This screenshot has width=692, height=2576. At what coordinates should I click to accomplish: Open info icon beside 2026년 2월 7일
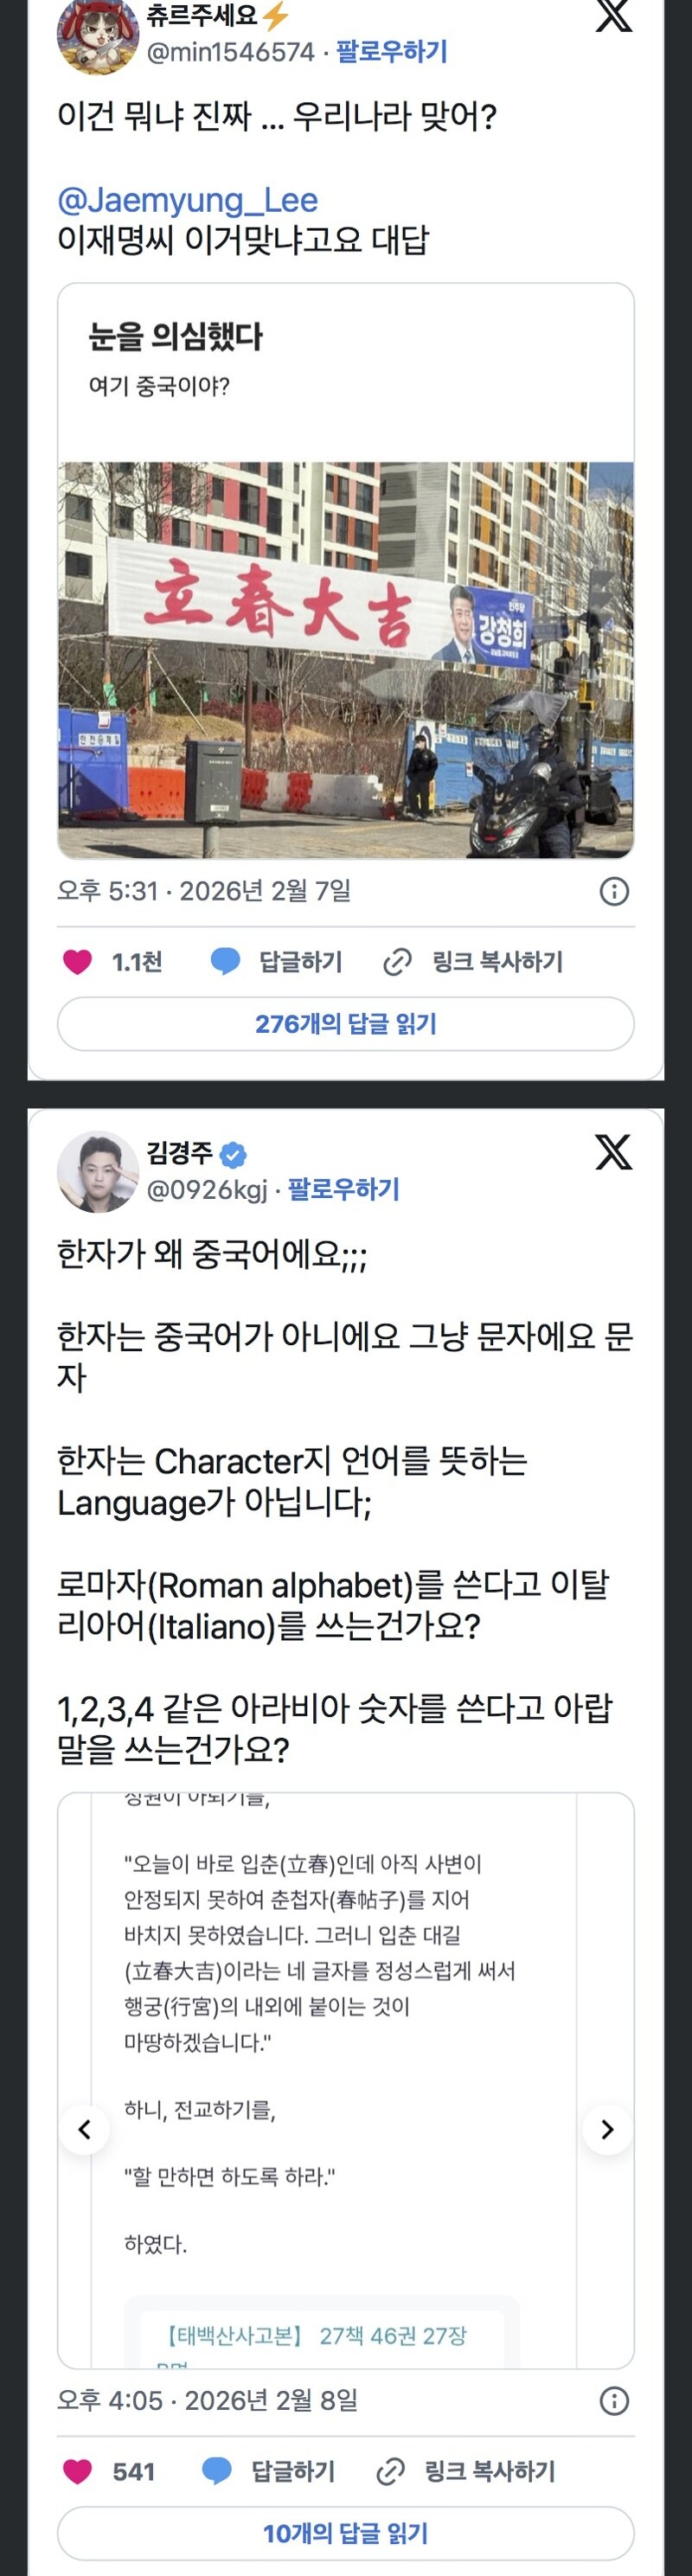[x=614, y=891]
